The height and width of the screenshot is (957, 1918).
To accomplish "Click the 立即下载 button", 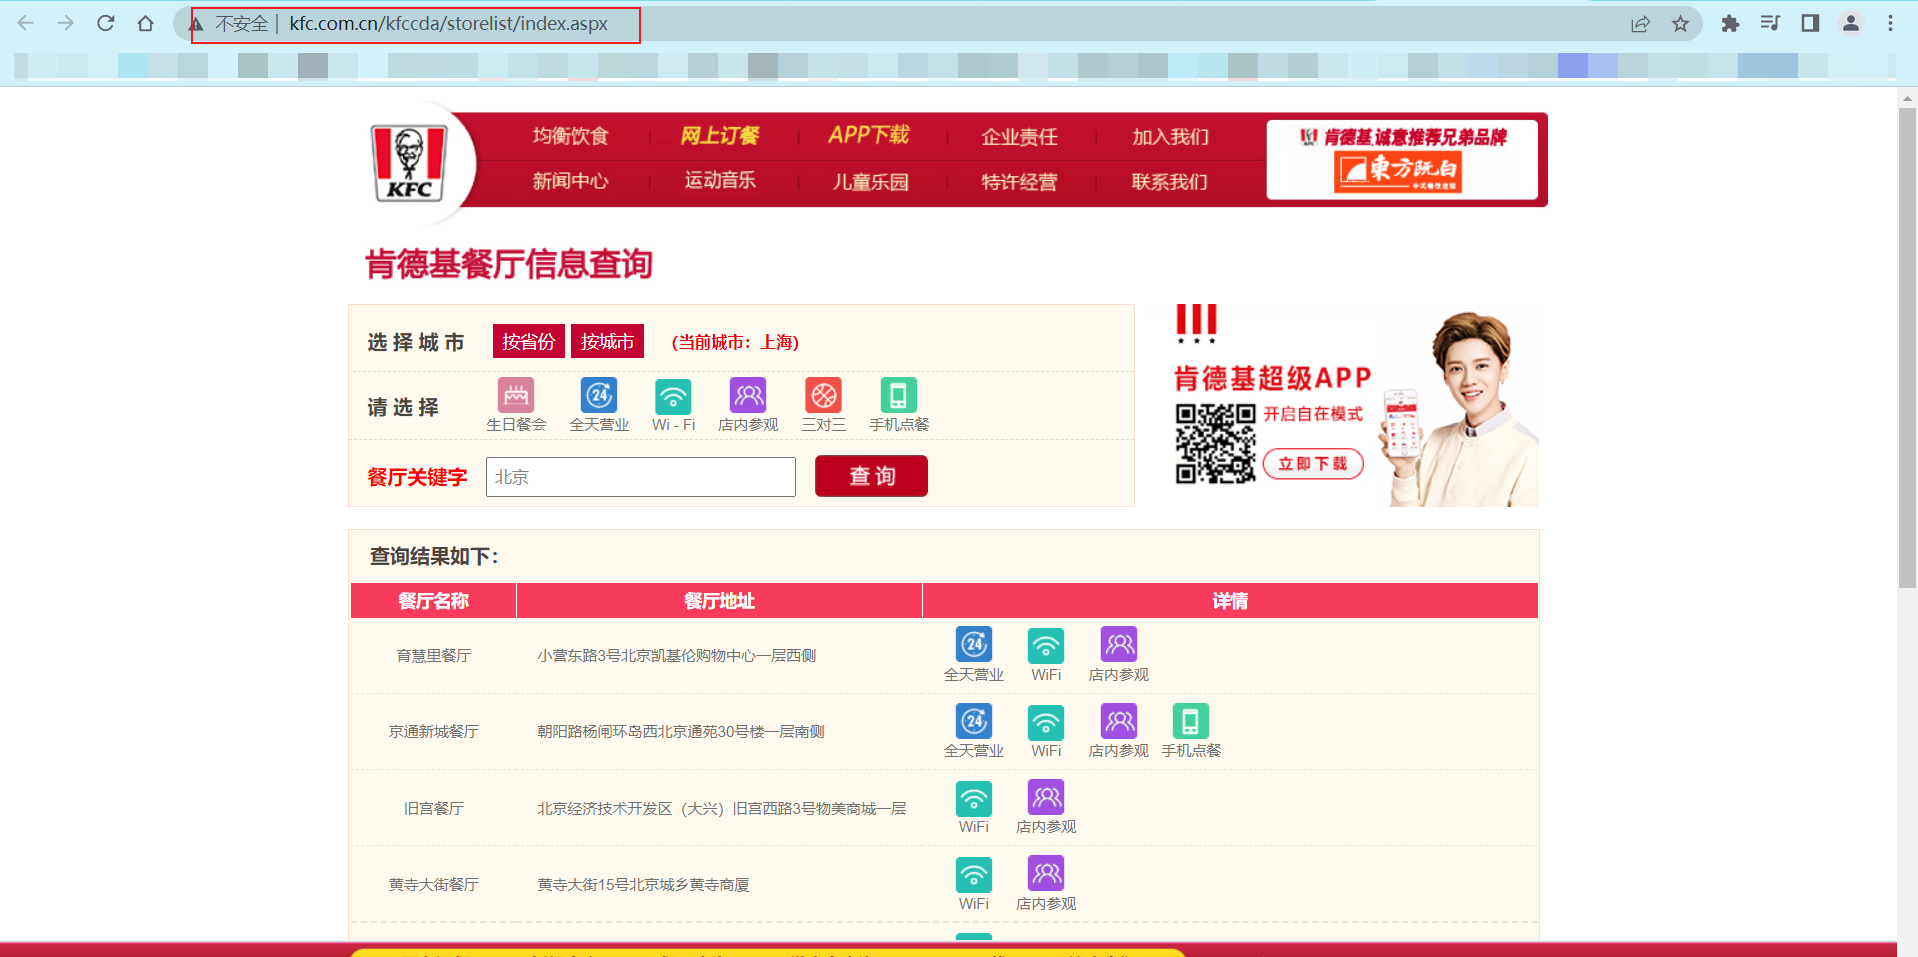I will pos(1313,464).
